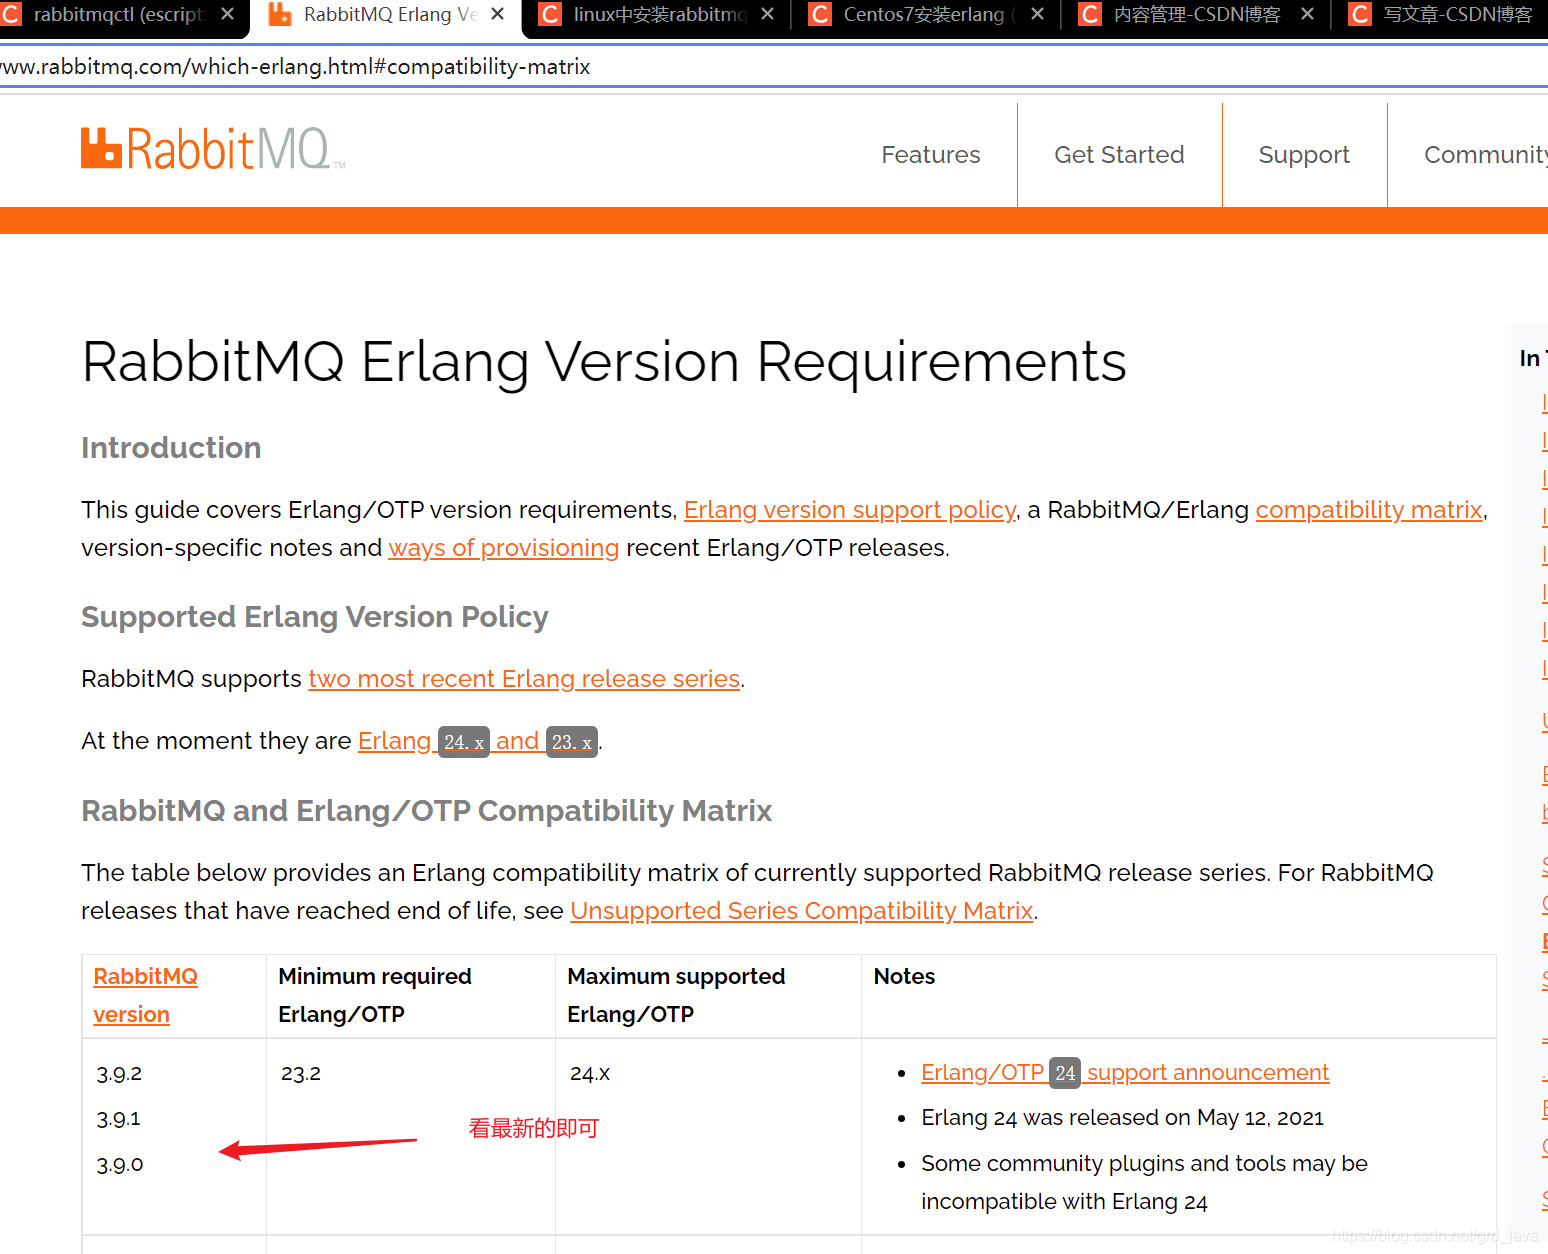Viewport: 1548px width, 1254px height.
Task: Follow the Erlang version support policy link
Action: (x=850, y=510)
